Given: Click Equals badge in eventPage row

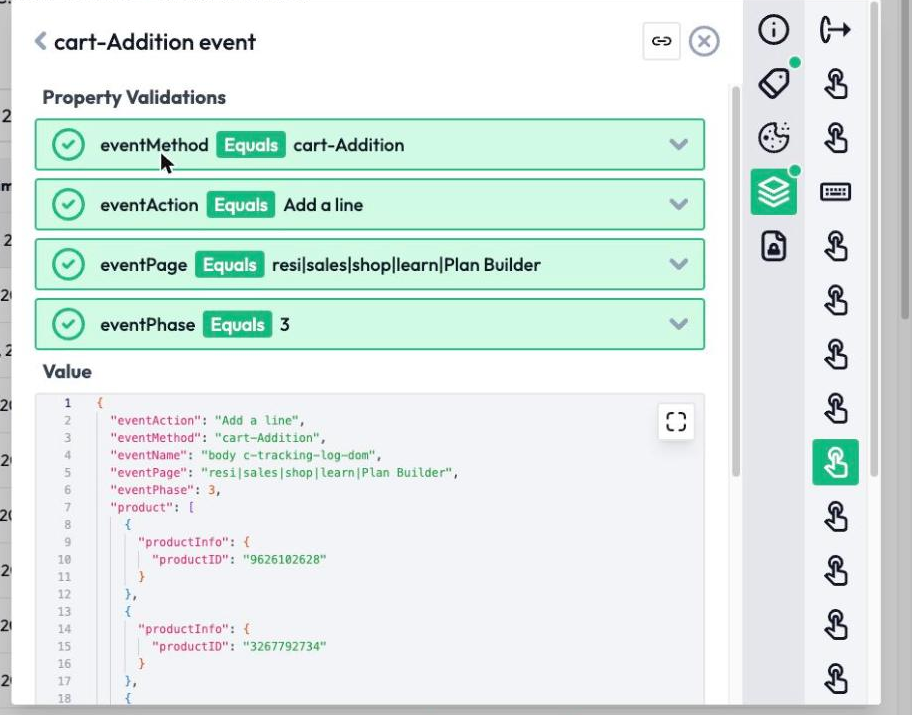Looking at the screenshot, I should (x=229, y=265).
